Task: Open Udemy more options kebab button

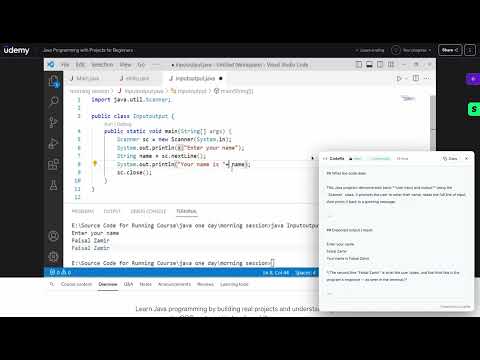Action: [x=470, y=50]
